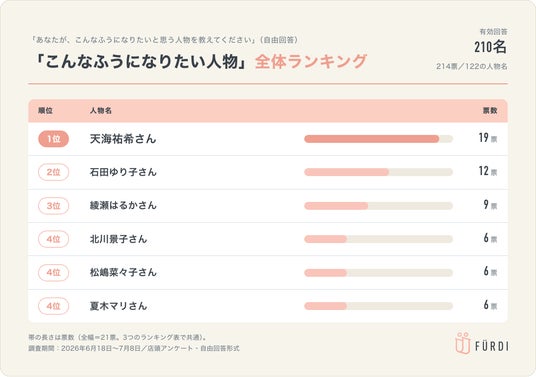
Task: Select the name 石田ゆり子さん
Action: 123,172
